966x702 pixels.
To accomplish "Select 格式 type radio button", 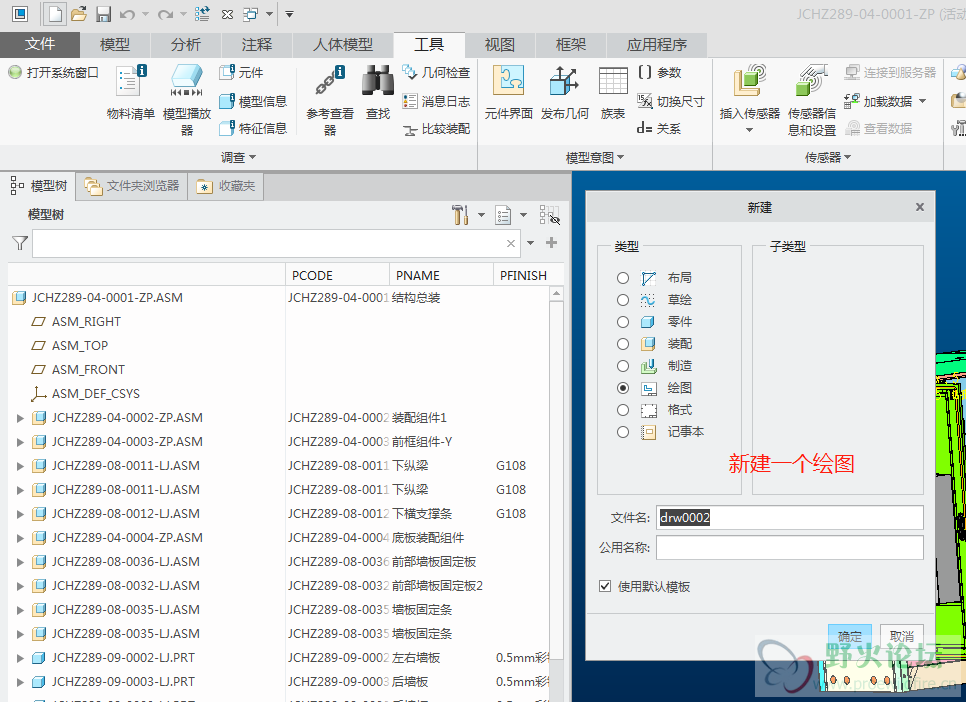I will pyautogui.click(x=623, y=410).
